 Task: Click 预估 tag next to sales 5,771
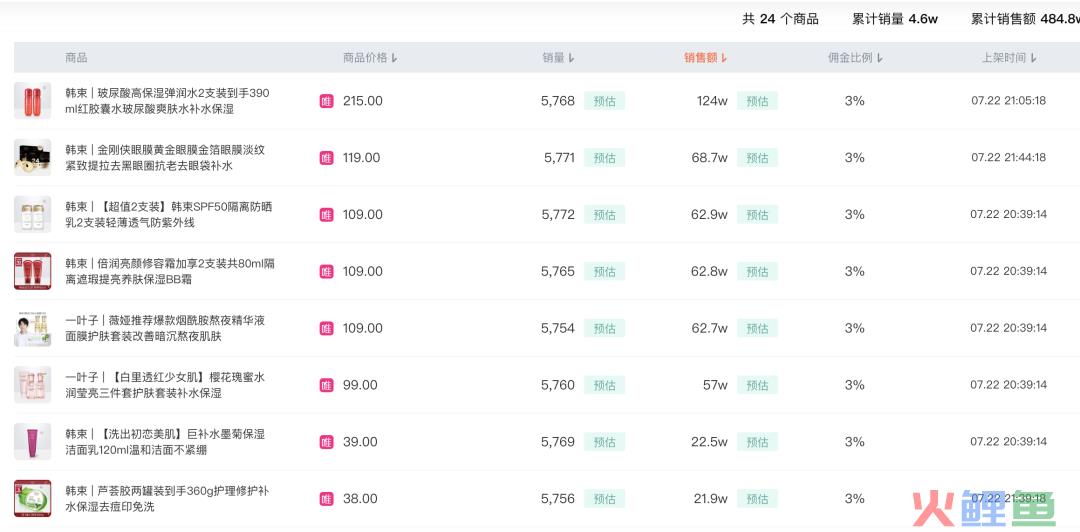(604, 158)
